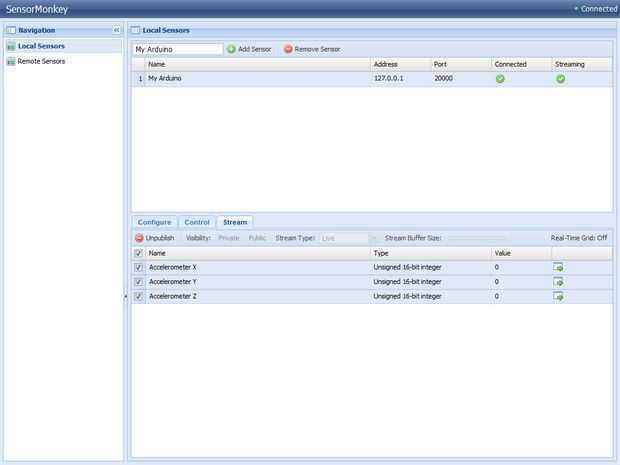
Task: Click the green Streaming status icon for My Arduino
Action: point(560,79)
